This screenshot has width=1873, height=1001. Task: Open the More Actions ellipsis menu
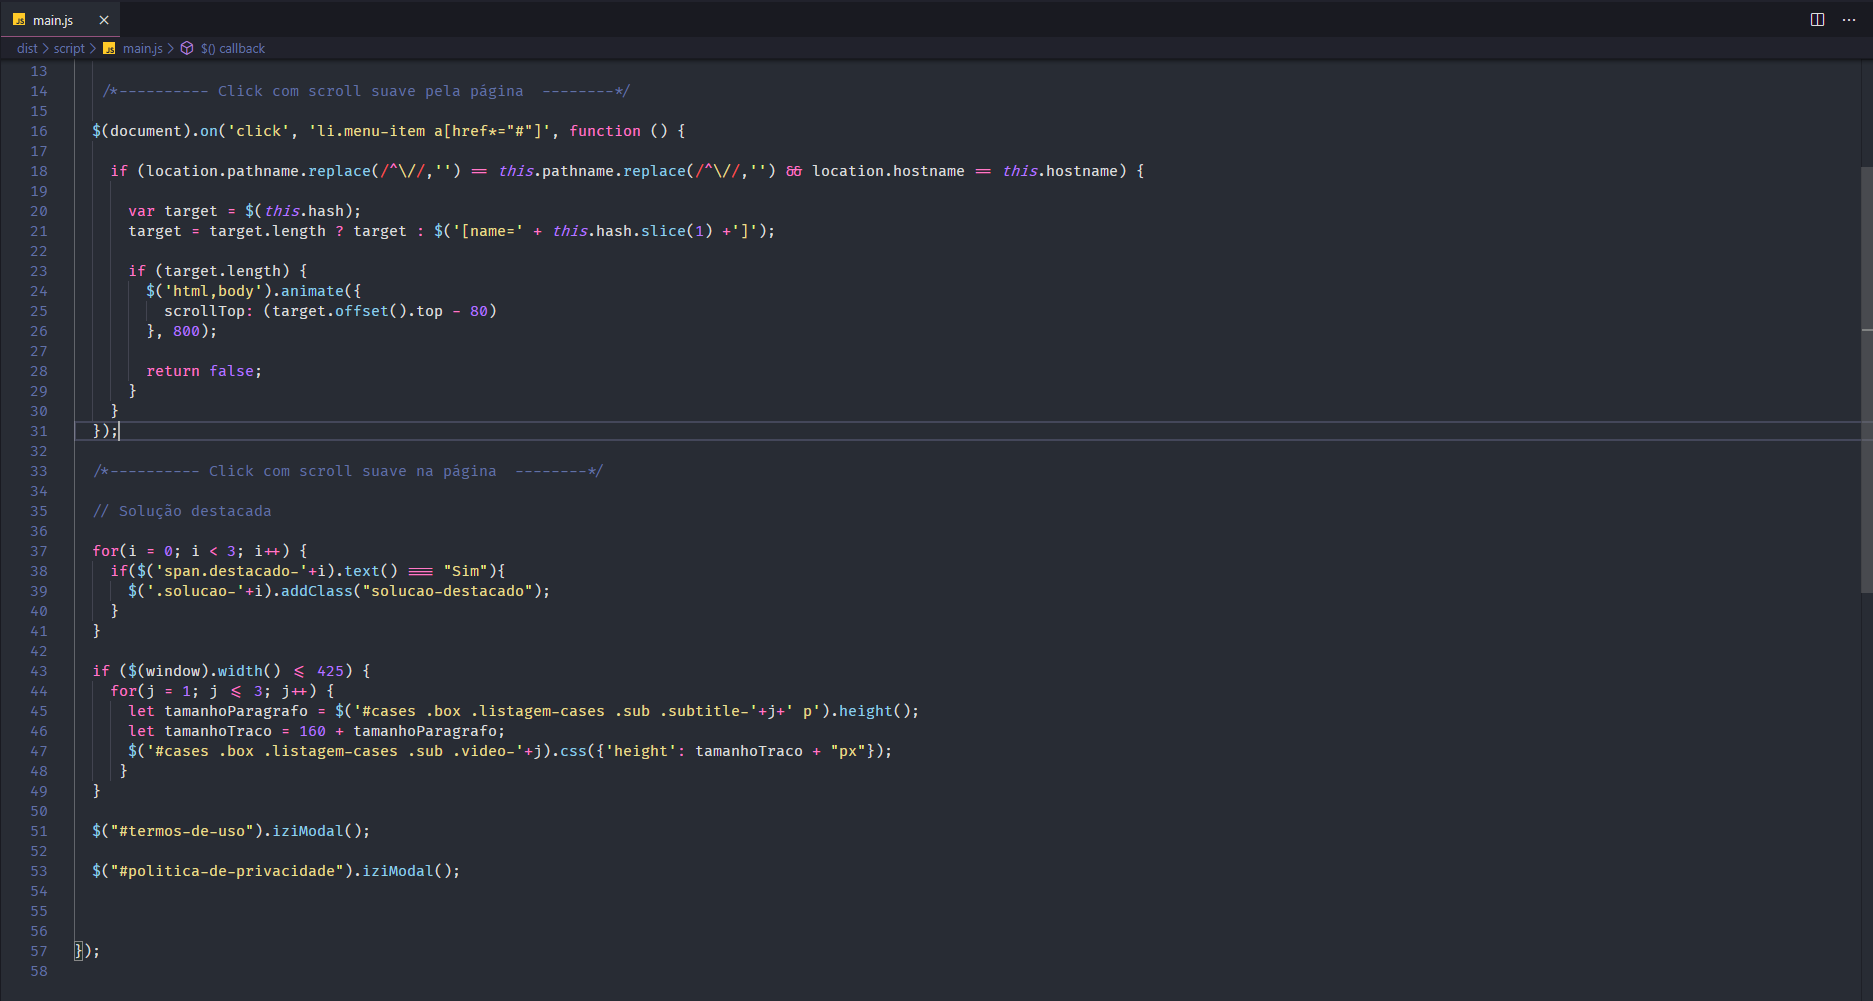1848,20
